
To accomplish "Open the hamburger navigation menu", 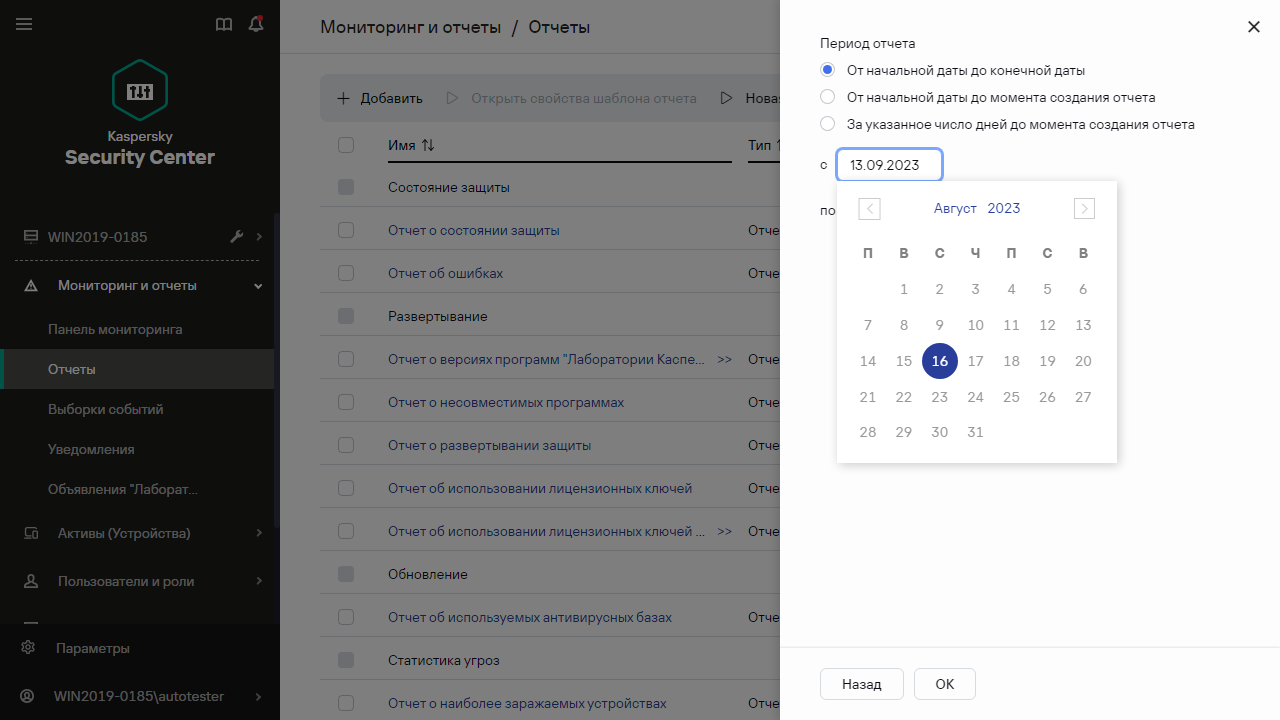I will [x=24, y=24].
